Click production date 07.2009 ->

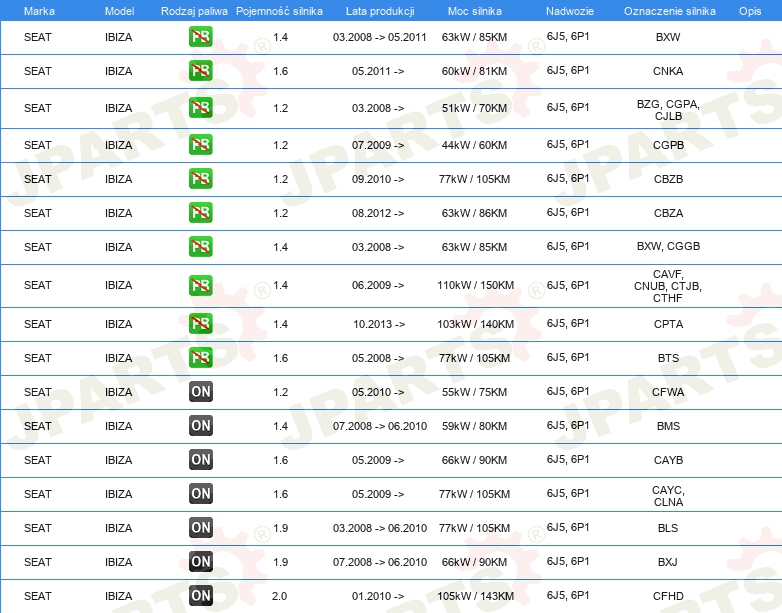[378, 145]
